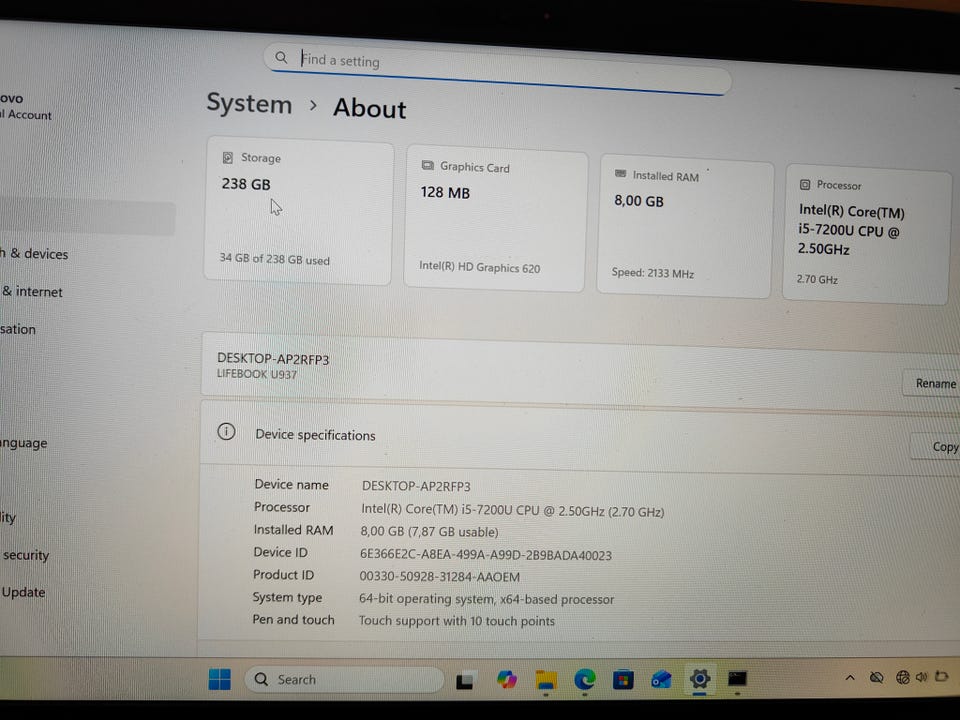The image size is (960, 720).
Task: Click the crossed-out tray icon beside chevron
Action: 877,677
